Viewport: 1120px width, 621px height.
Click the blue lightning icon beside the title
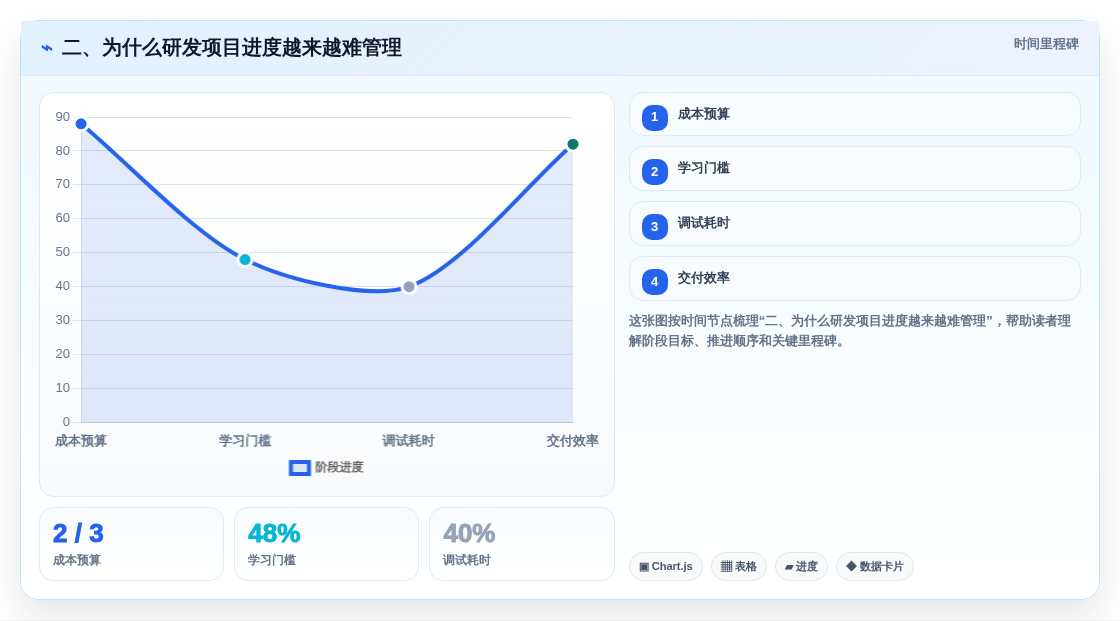tap(47, 48)
